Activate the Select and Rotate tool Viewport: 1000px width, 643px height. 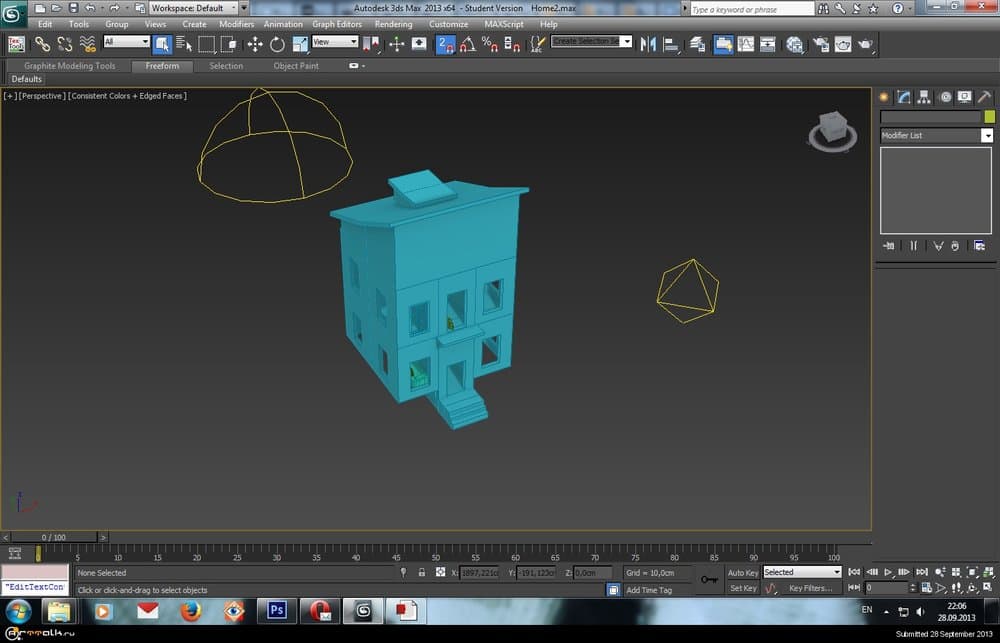tap(277, 44)
